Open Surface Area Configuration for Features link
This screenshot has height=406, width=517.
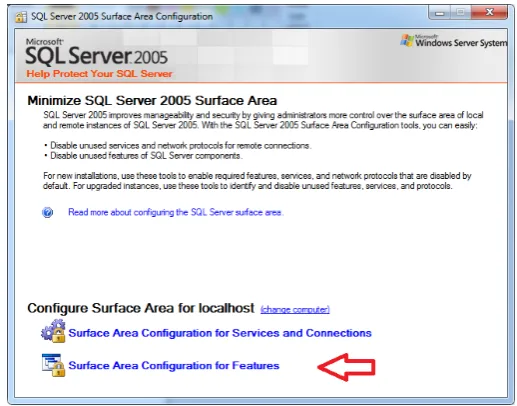pos(174,365)
